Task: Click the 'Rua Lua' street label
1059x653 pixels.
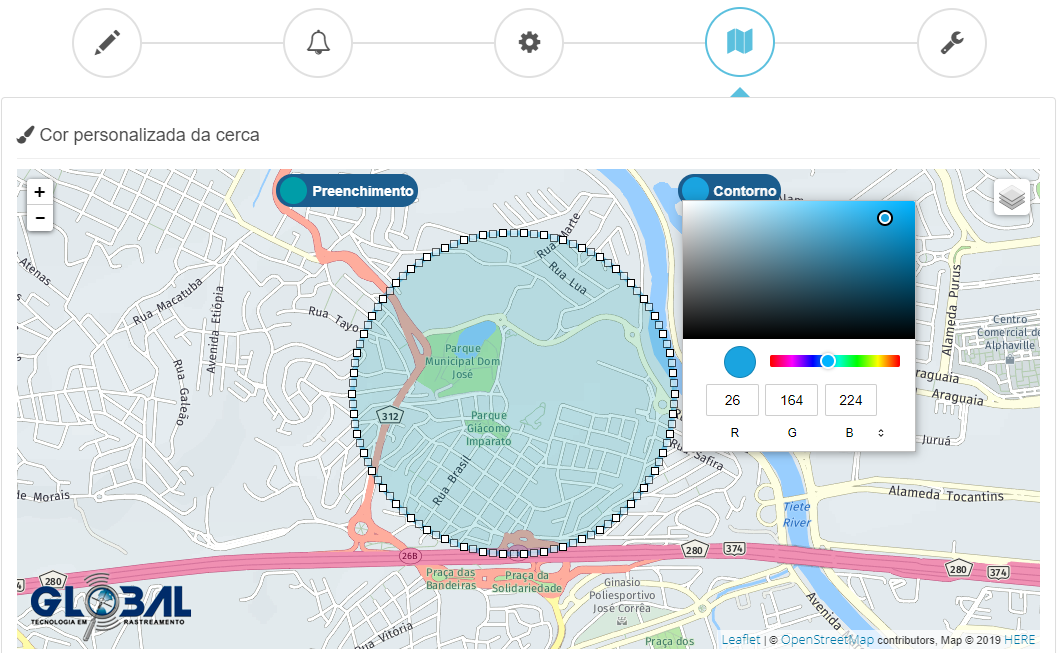Action: point(567,278)
